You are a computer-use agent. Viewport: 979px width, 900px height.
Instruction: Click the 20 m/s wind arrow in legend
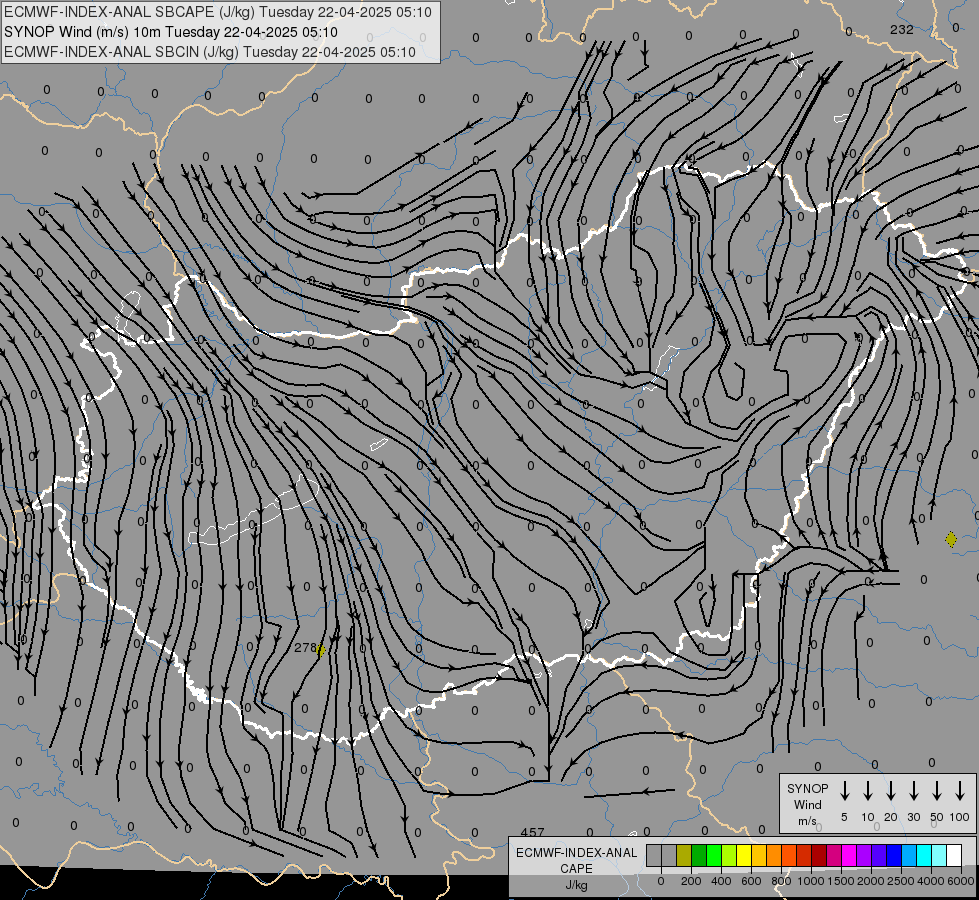(x=890, y=791)
